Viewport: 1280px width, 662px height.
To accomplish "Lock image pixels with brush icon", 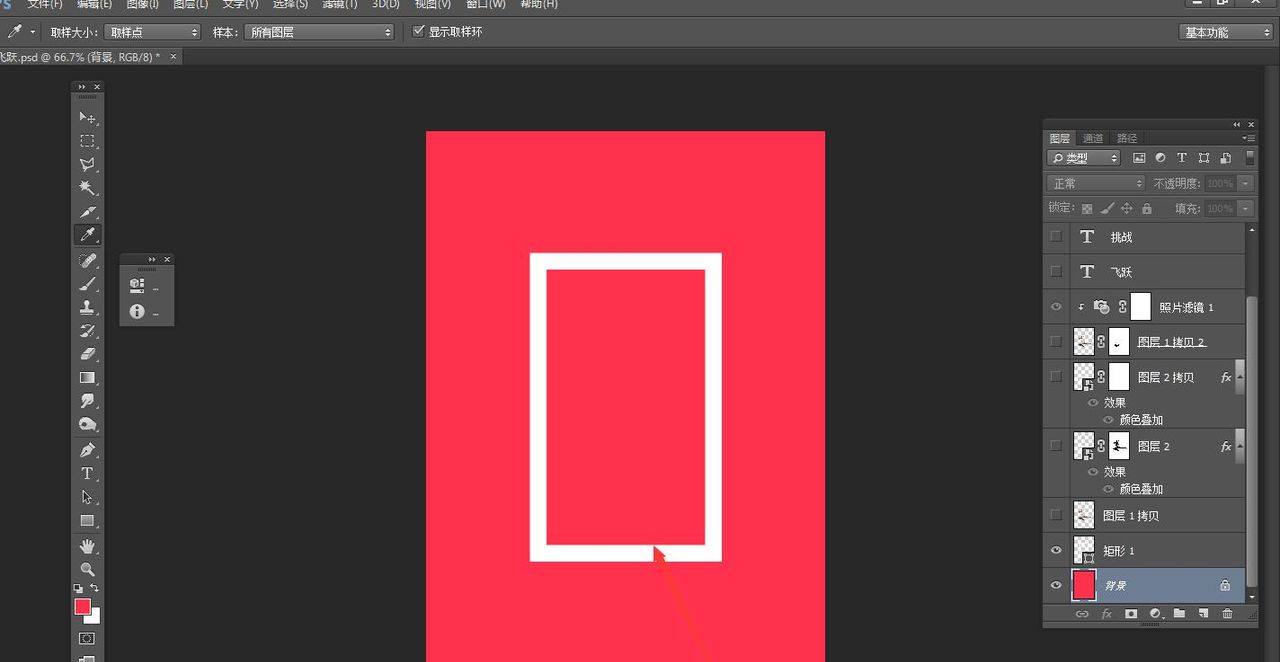I will [1107, 209].
